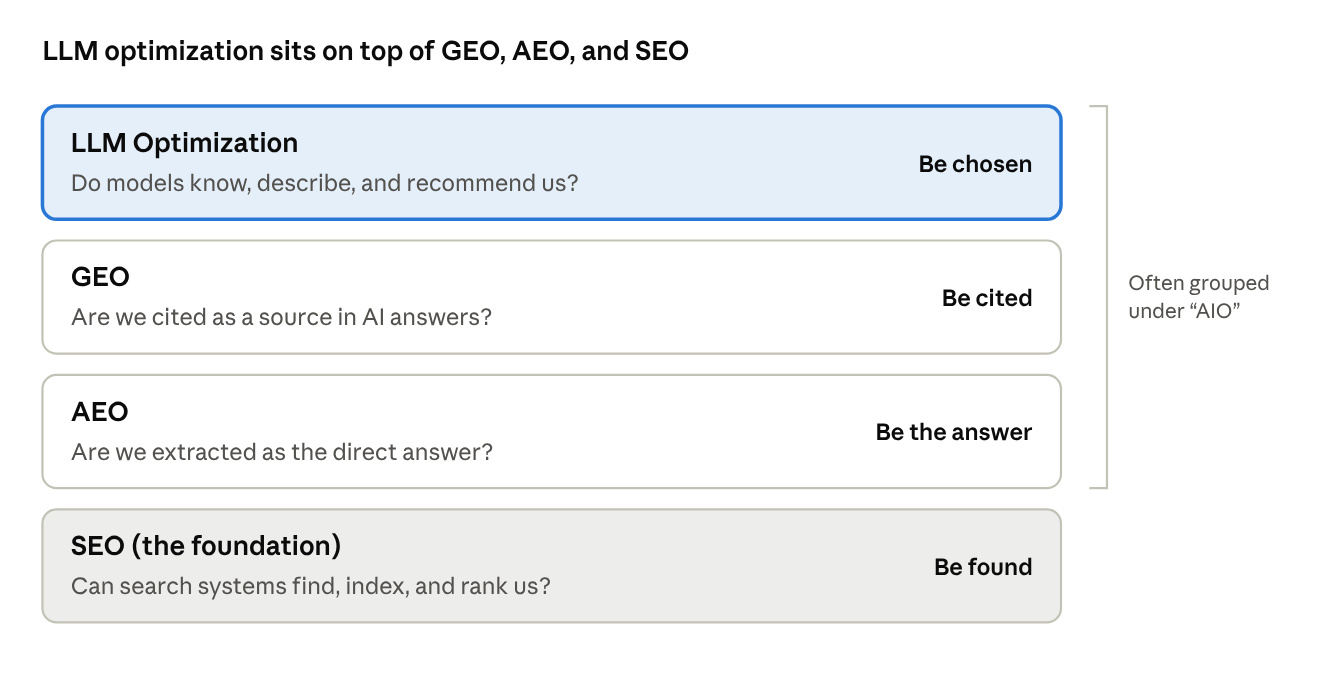The image size is (1344, 678).
Task: Click the 'AEO' heading text
Action: (x=100, y=412)
